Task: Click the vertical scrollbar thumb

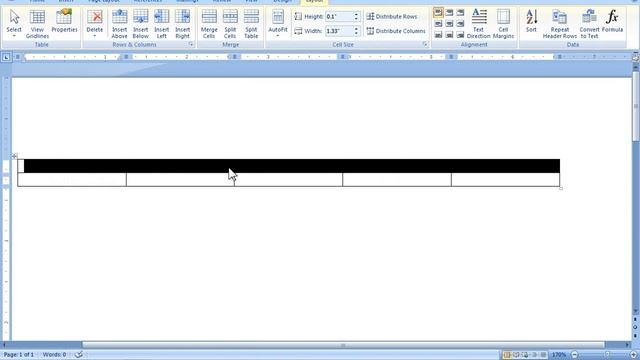Action: pos(636,107)
